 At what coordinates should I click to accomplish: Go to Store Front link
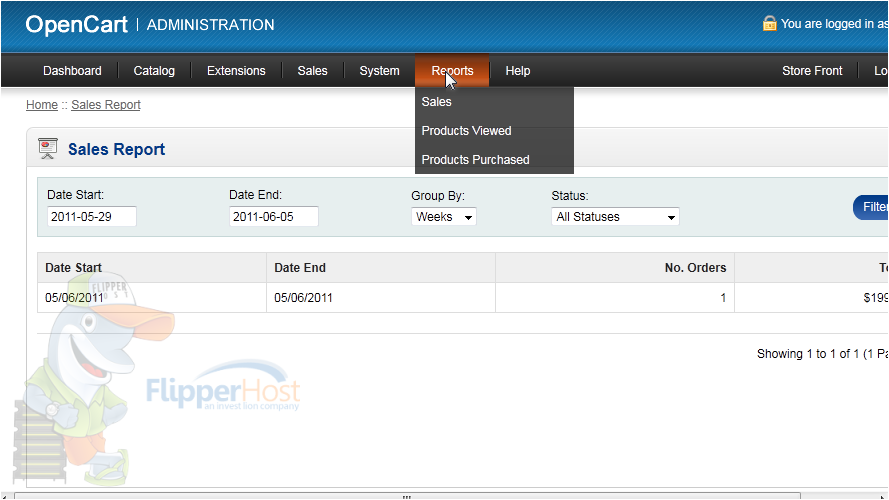812,71
